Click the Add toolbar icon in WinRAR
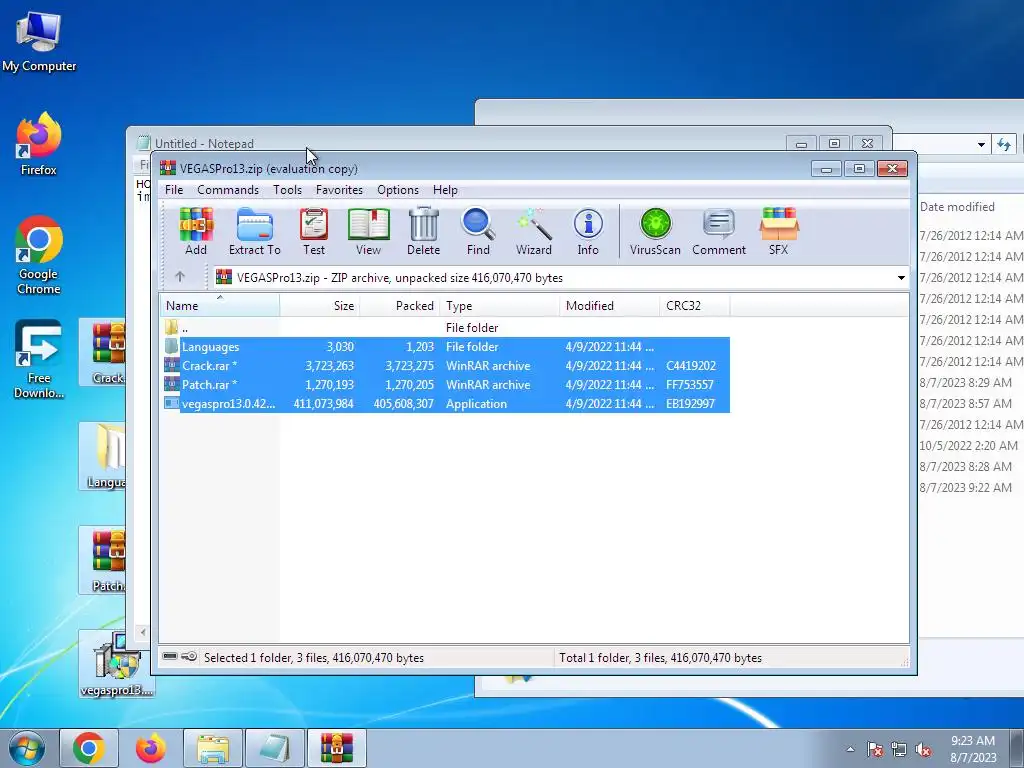This screenshot has height=768, width=1024. (196, 231)
